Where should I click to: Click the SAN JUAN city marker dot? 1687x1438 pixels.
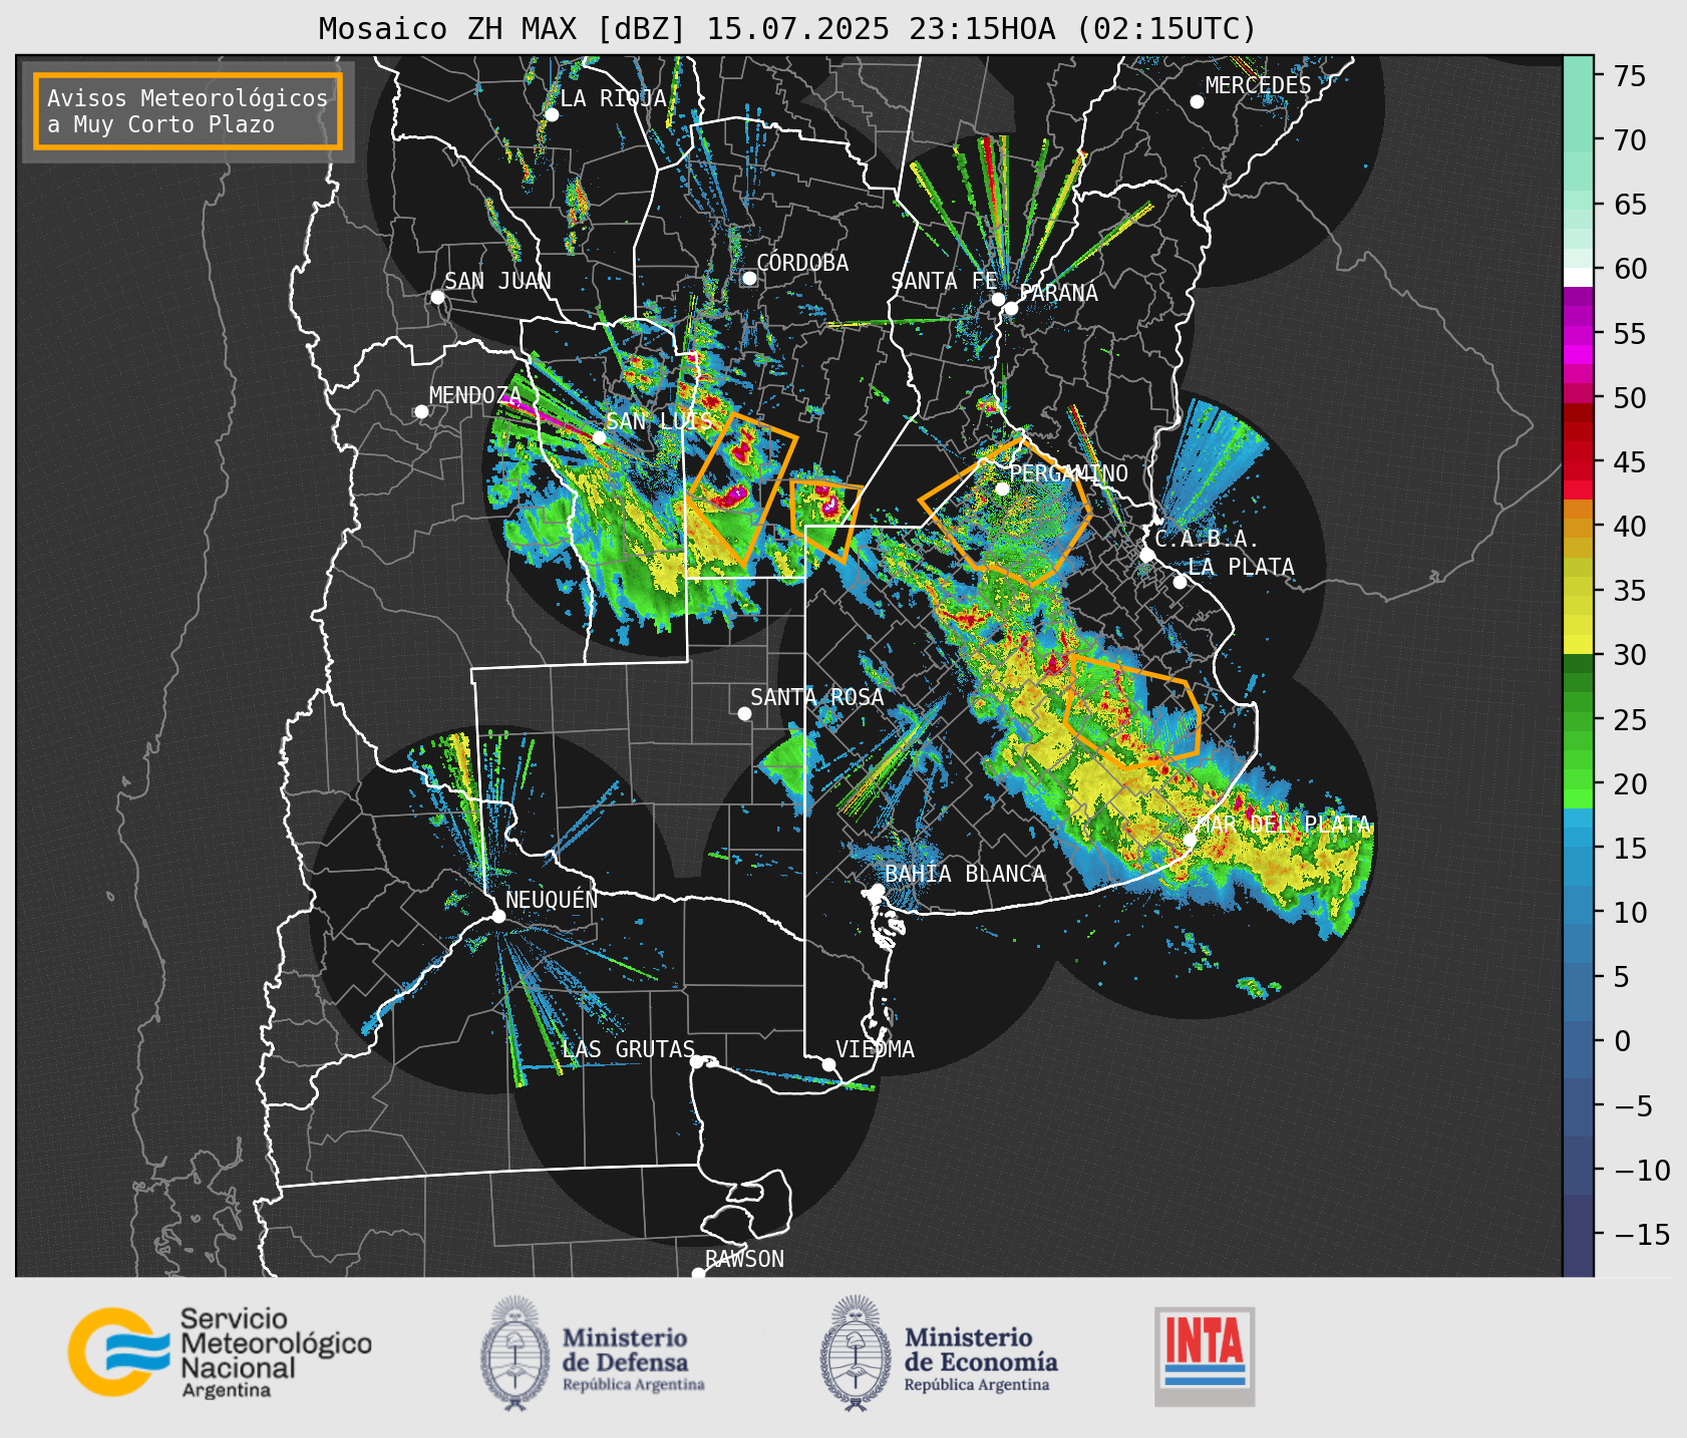(437, 297)
